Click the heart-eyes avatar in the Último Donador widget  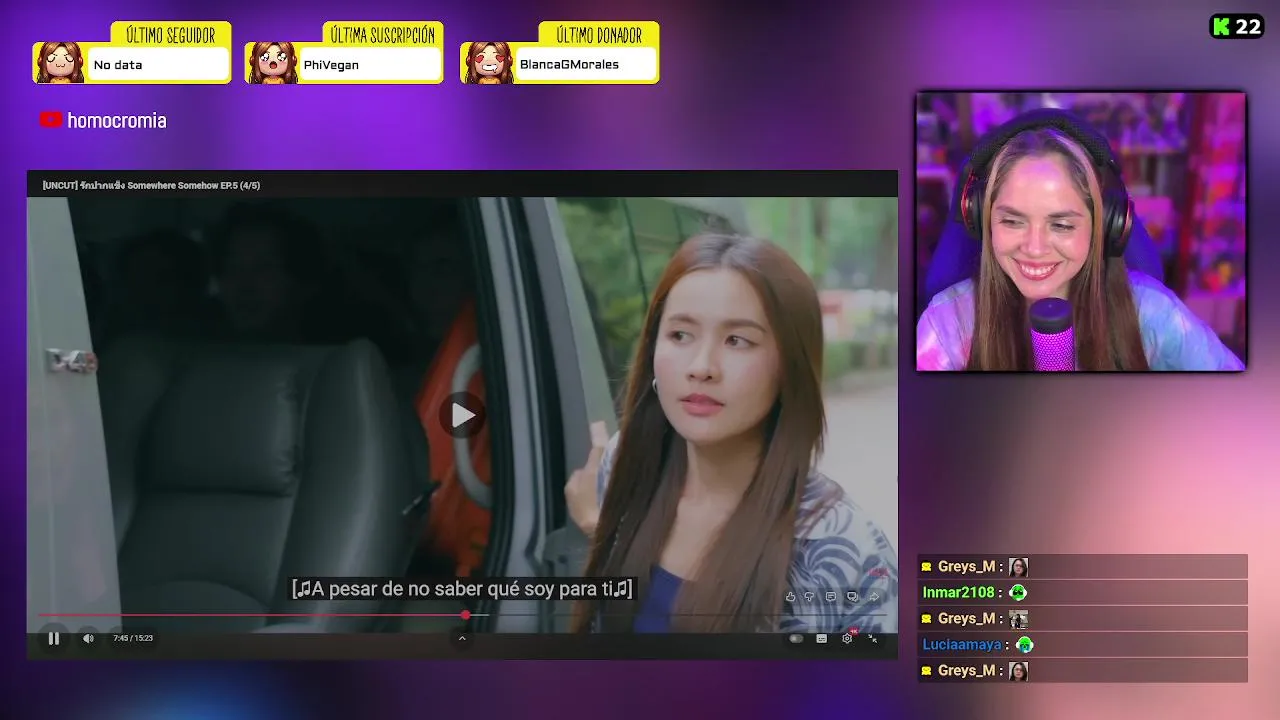click(x=488, y=63)
